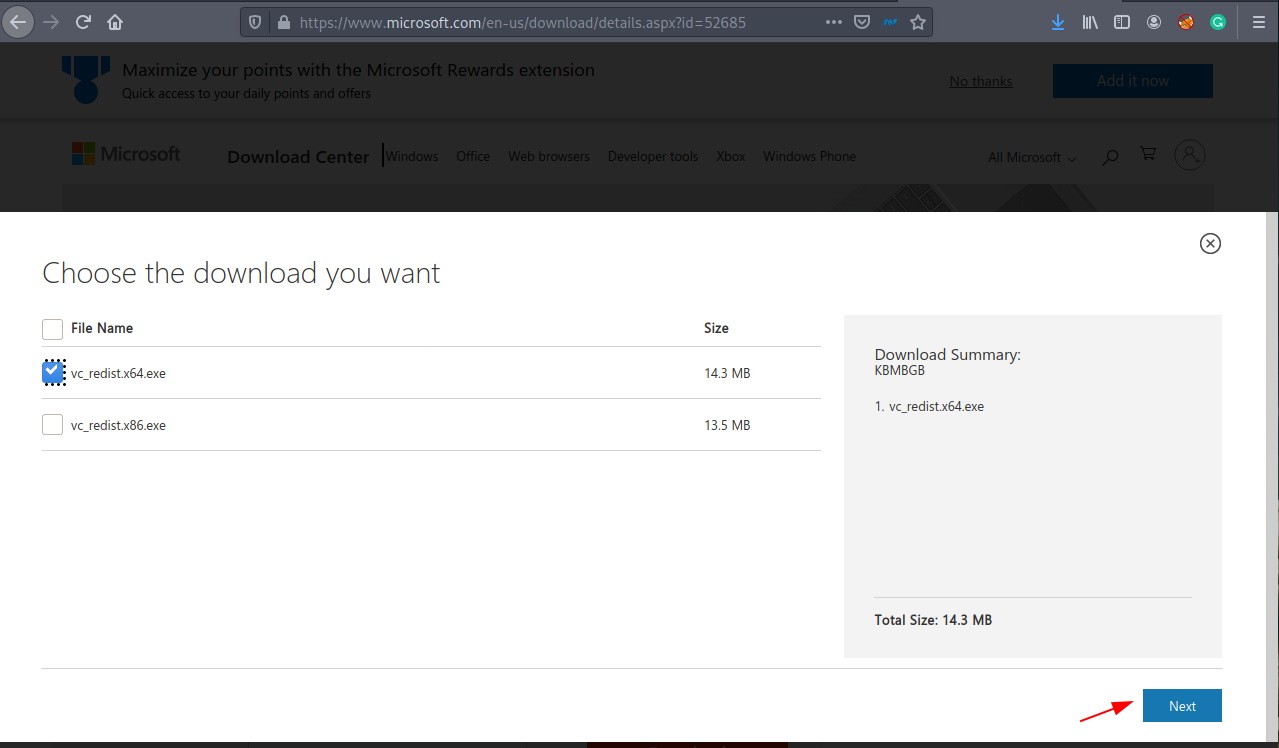Reload the current page
Screen dimensions: 1279x748
click(x=83, y=21)
